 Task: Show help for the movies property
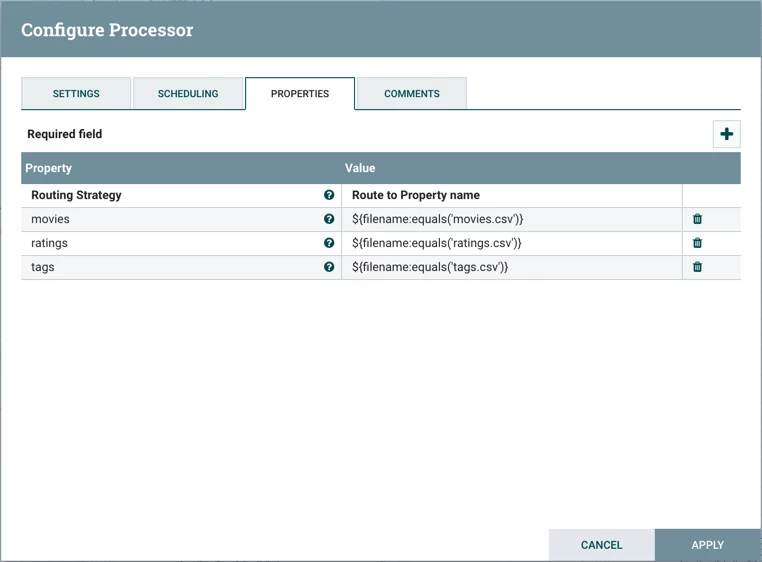329,219
